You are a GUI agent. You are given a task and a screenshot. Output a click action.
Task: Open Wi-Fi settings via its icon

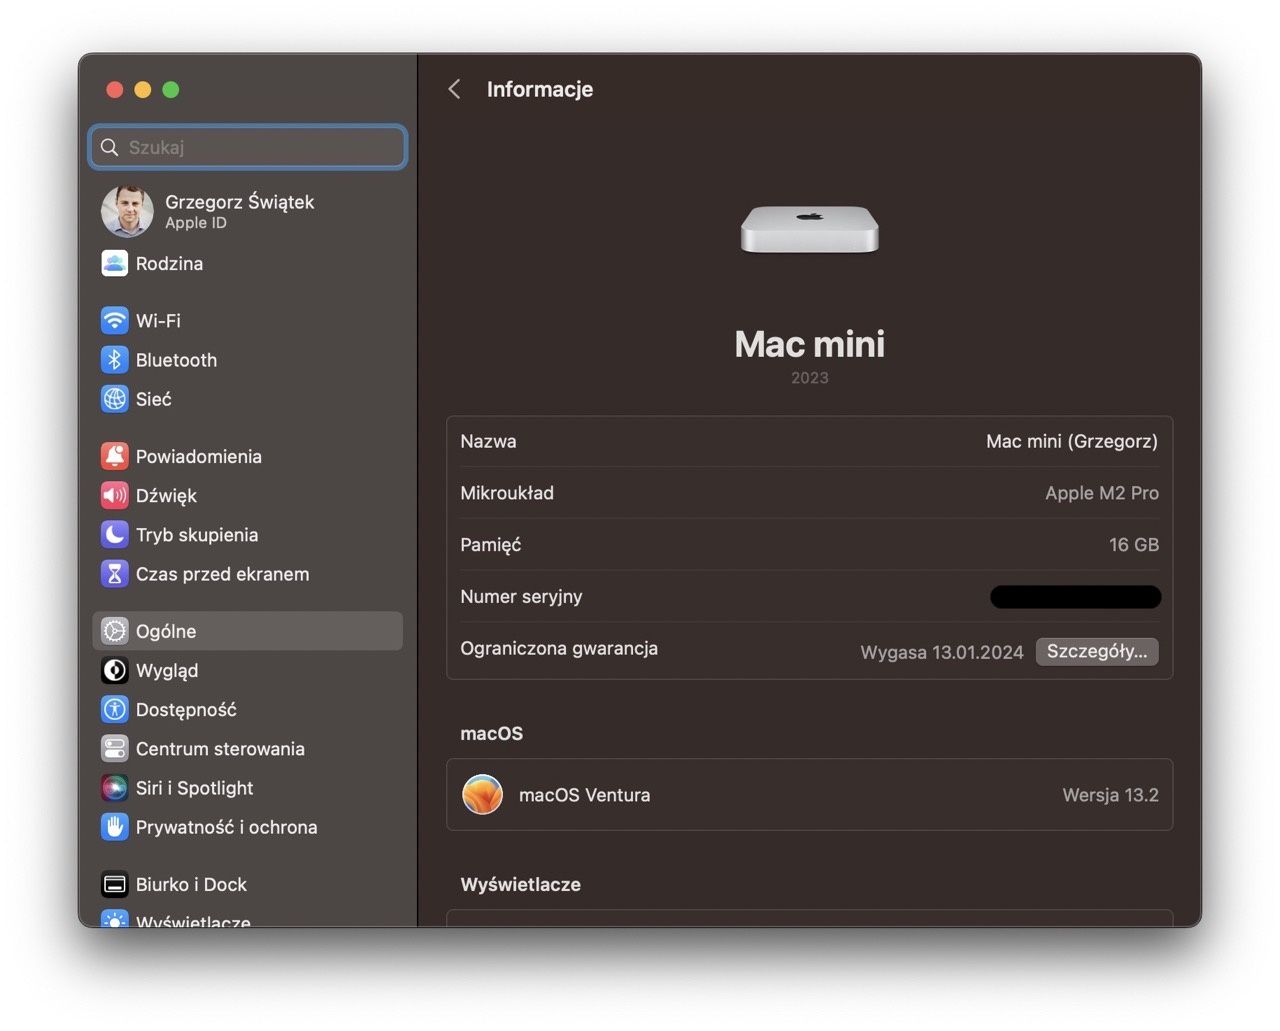[x=115, y=320]
